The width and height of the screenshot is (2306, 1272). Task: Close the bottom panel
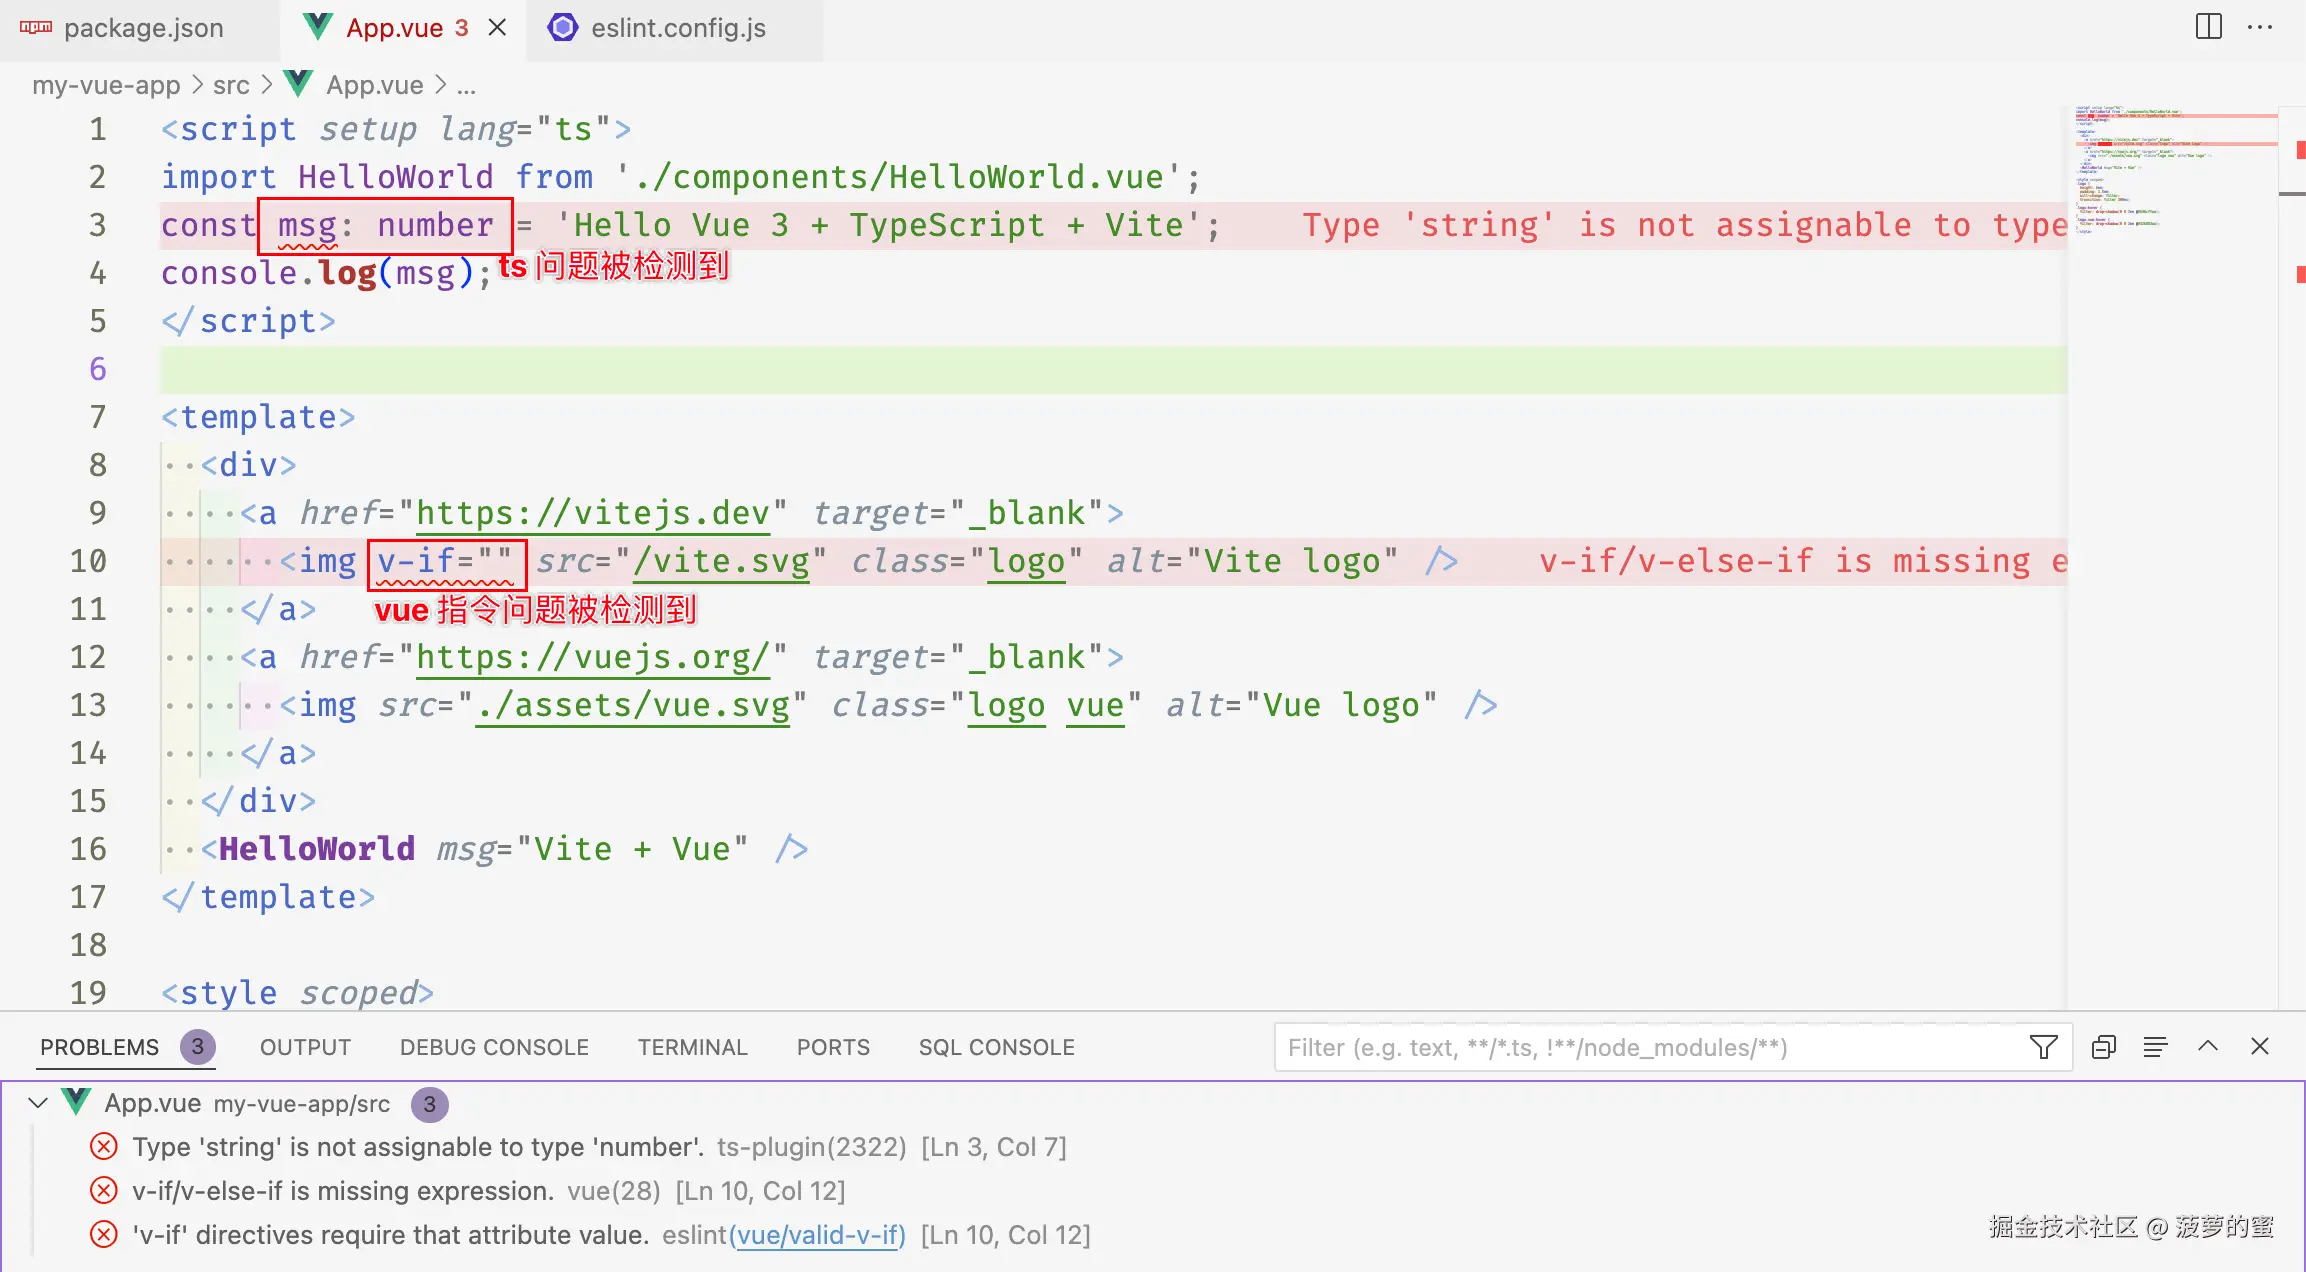pos(2260,1047)
